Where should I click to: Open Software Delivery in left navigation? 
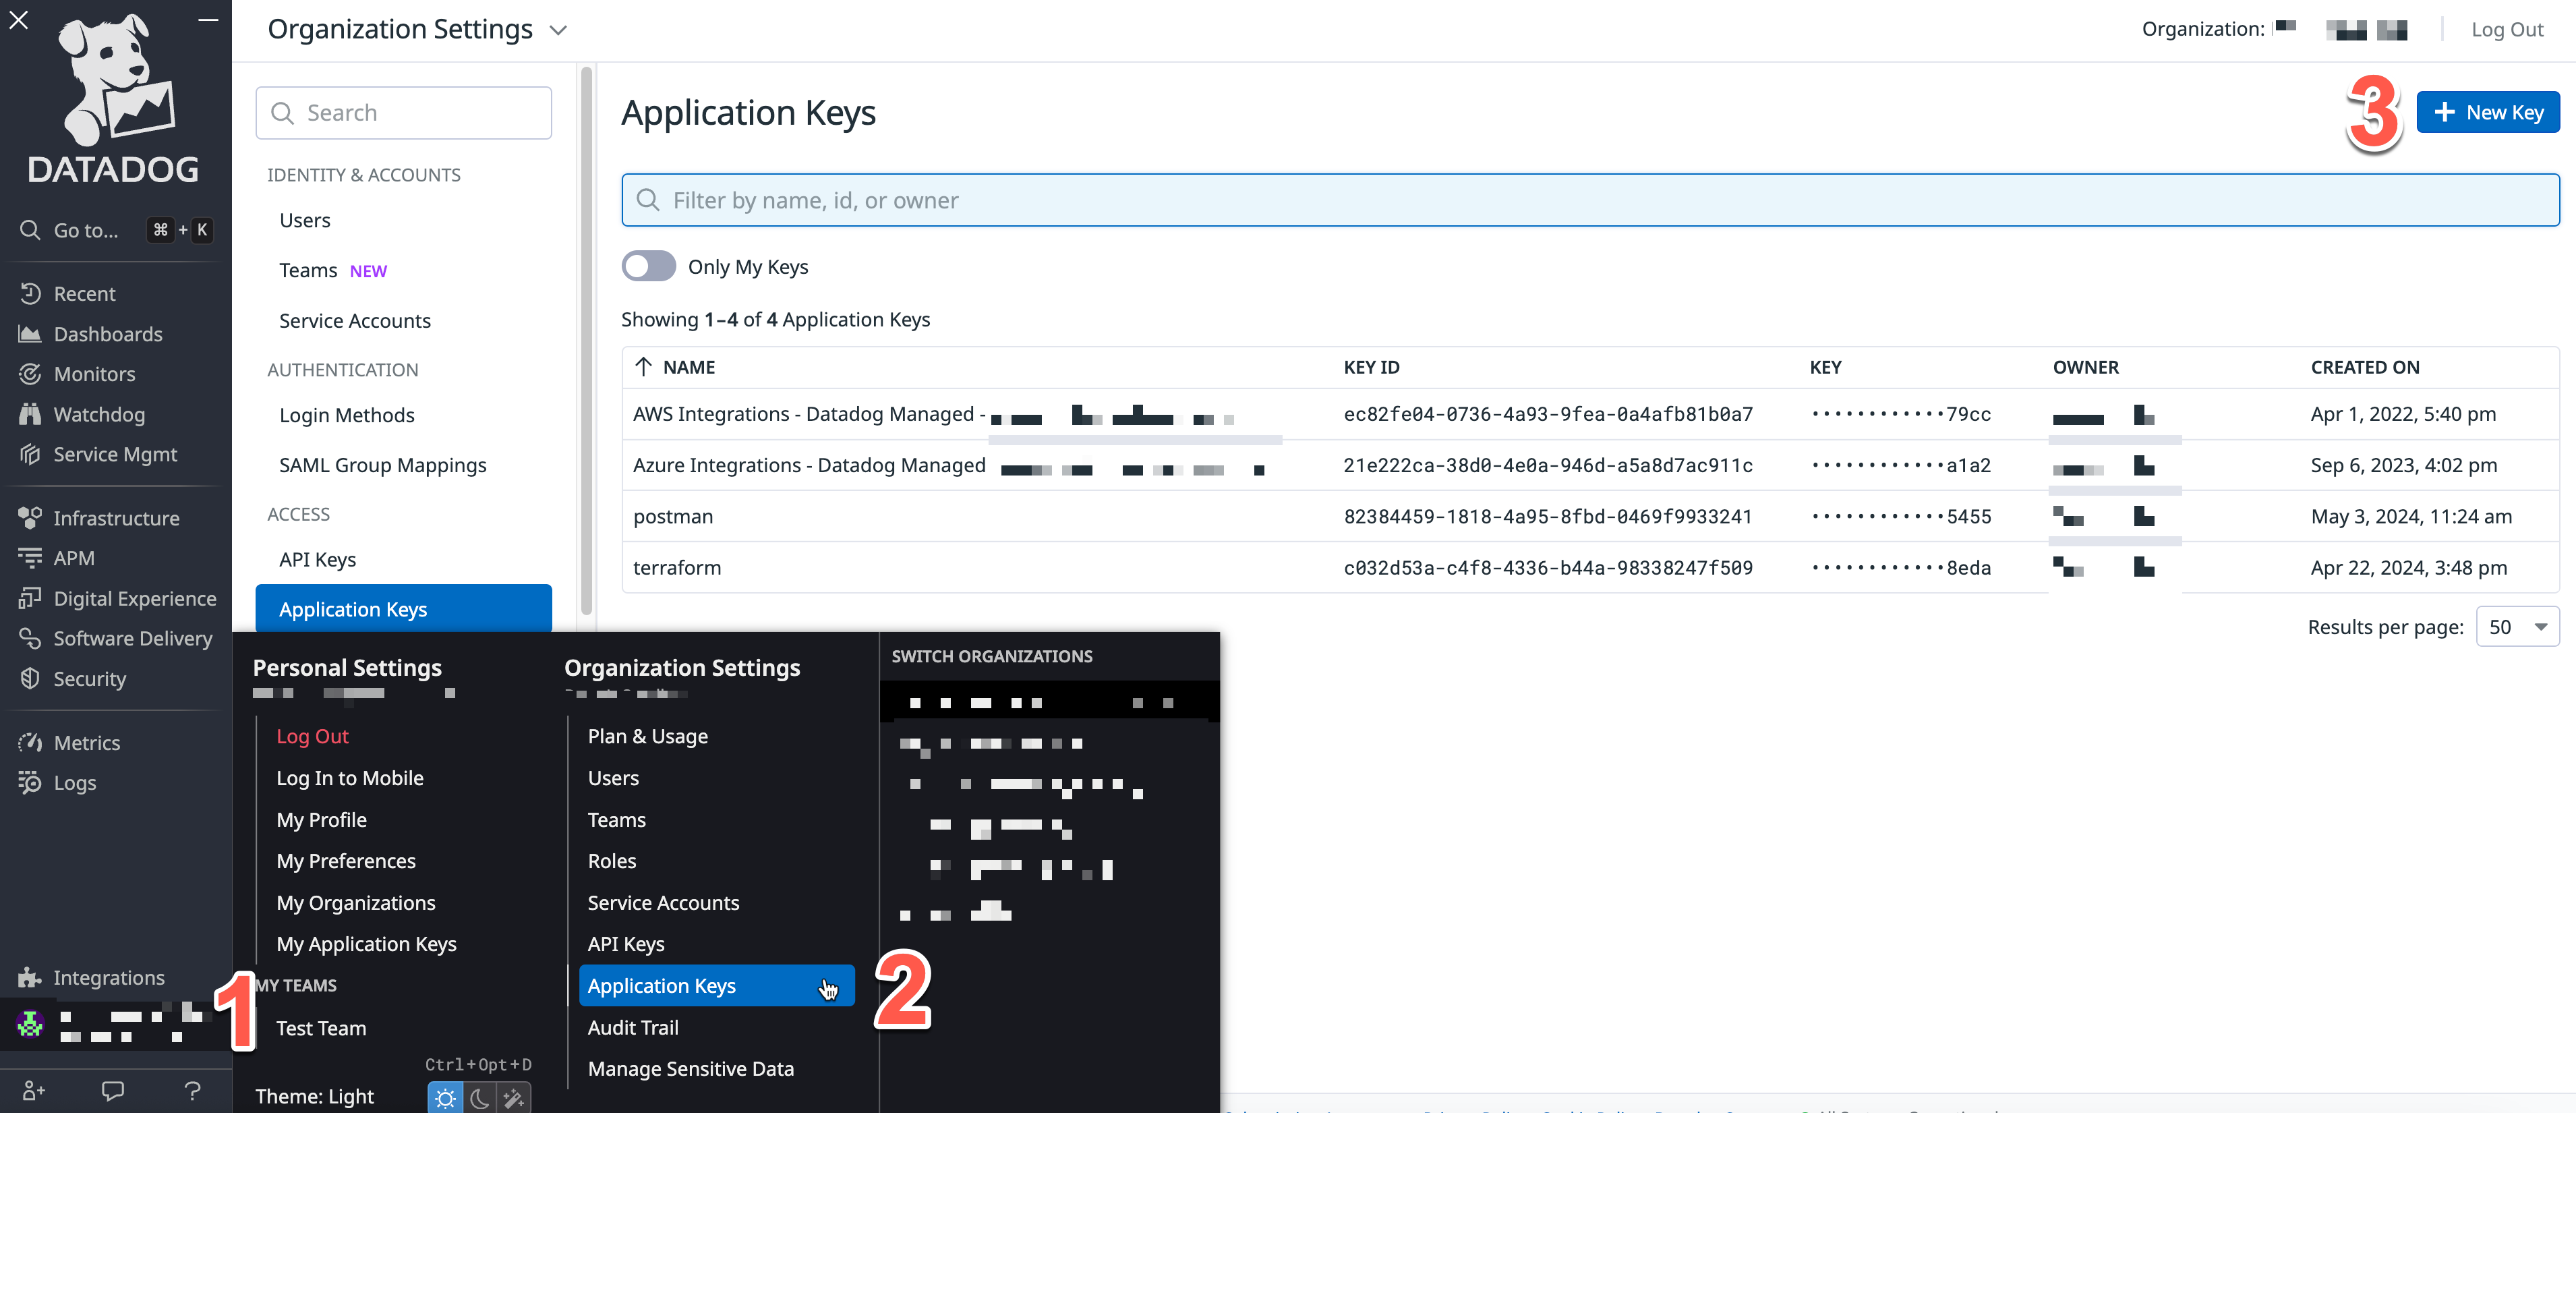pyautogui.click(x=132, y=638)
